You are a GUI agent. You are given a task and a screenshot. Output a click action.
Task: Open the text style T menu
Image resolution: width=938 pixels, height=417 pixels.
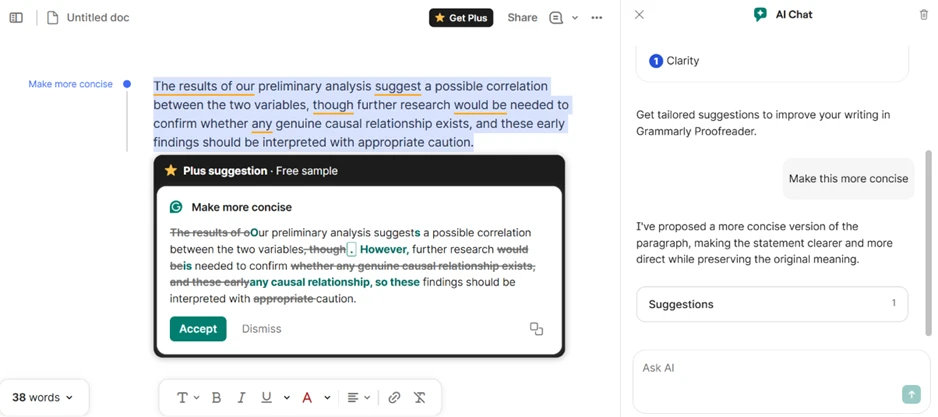click(x=182, y=397)
